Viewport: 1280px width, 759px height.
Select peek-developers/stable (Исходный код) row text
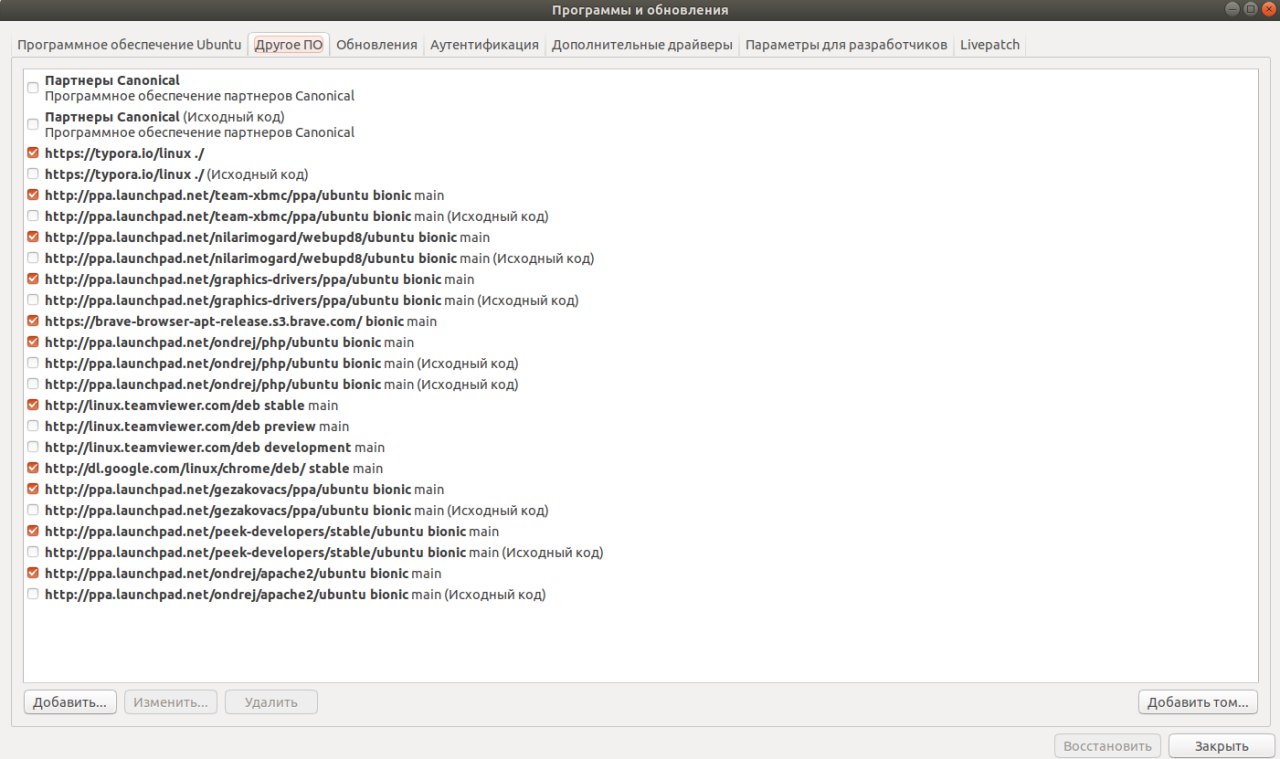pyautogui.click(x=324, y=552)
